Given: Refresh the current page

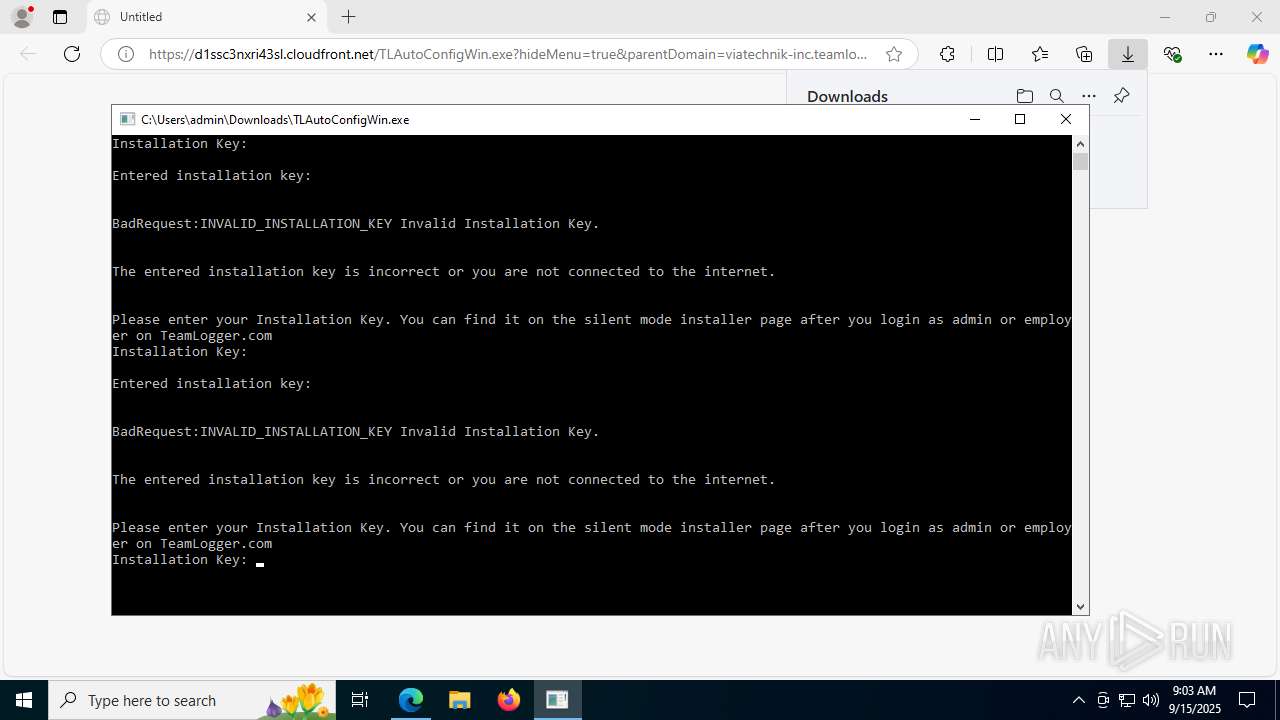Looking at the screenshot, I should pos(72,54).
